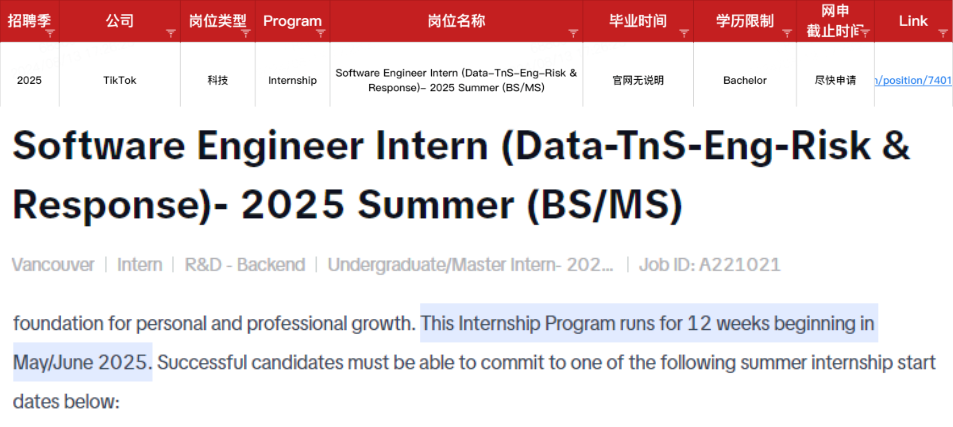The width and height of the screenshot is (953, 427).
Task: Click the Software Engineer Intern job title heading
Action: click(461, 177)
